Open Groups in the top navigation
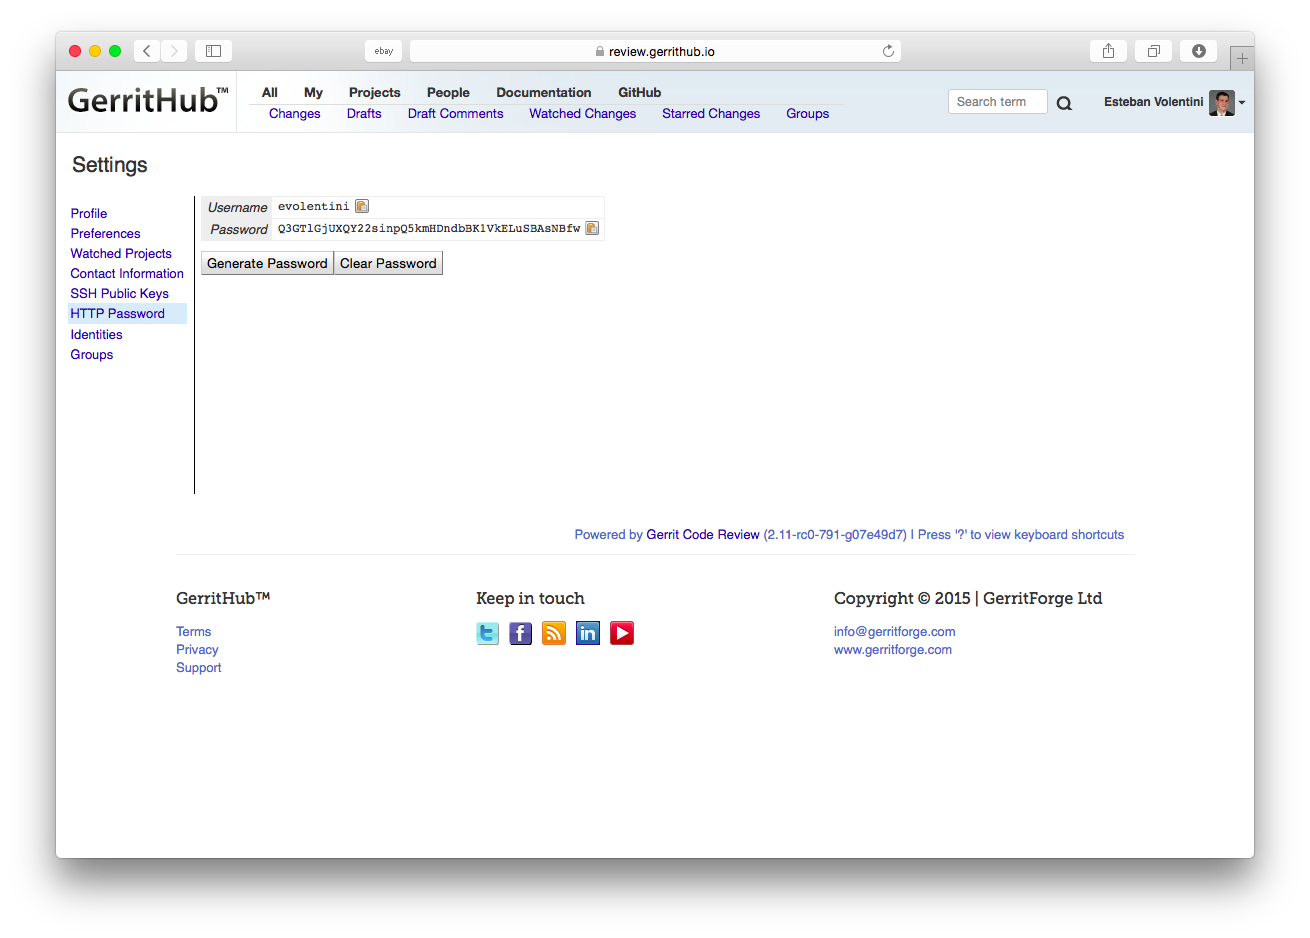 click(807, 114)
